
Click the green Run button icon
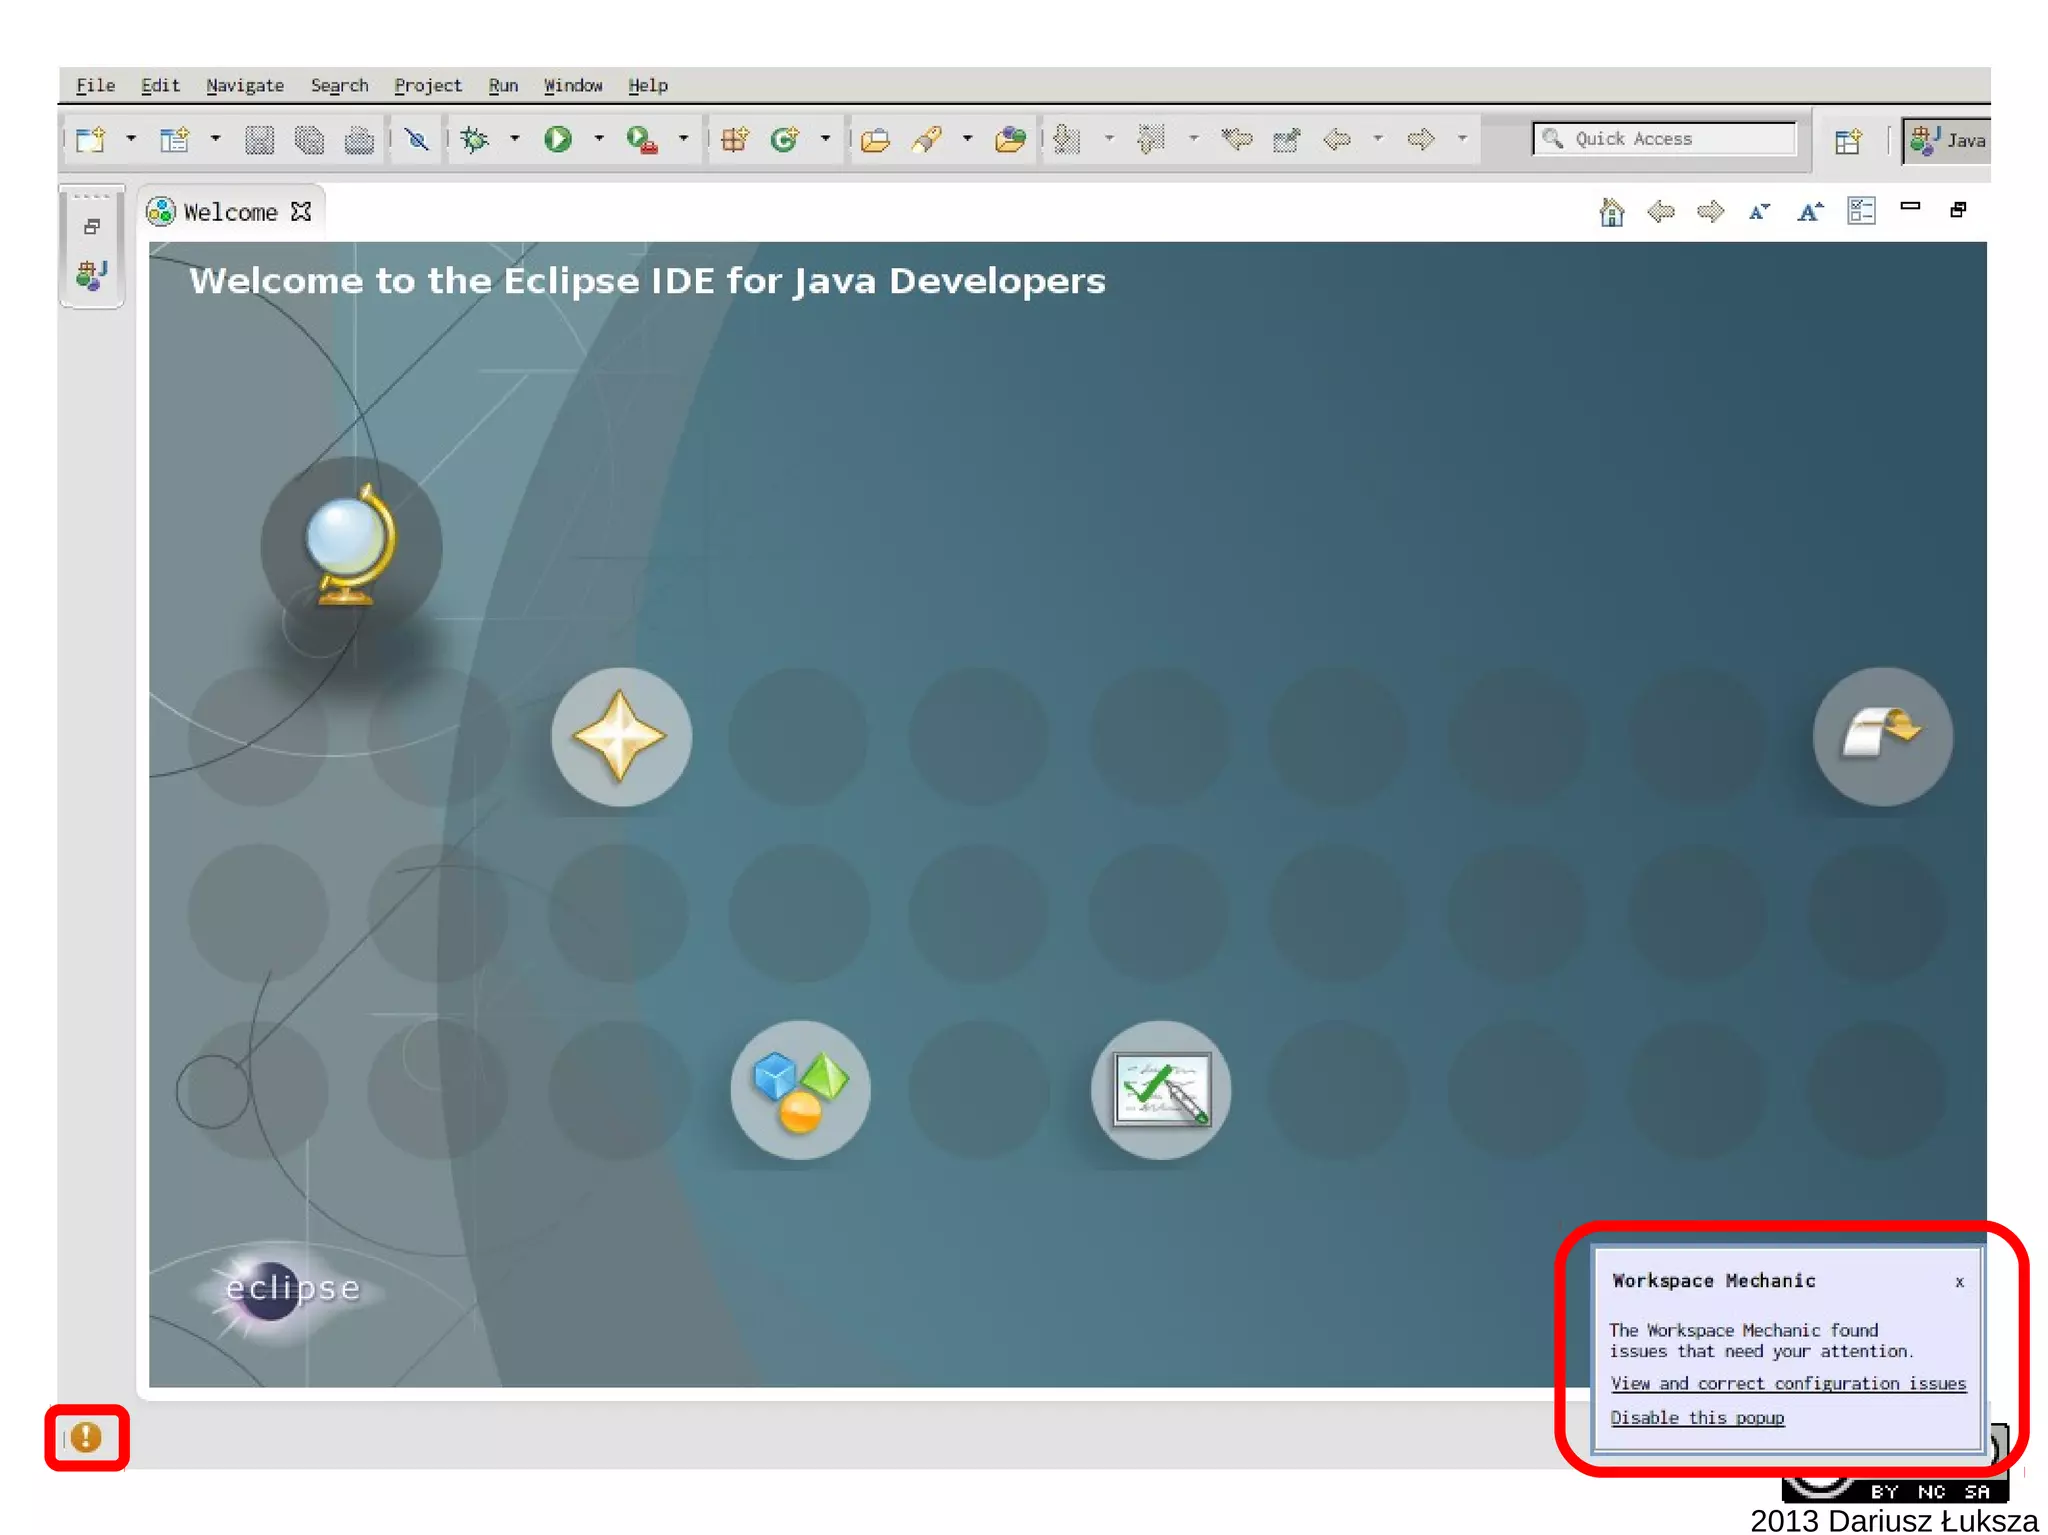pyautogui.click(x=558, y=139)
